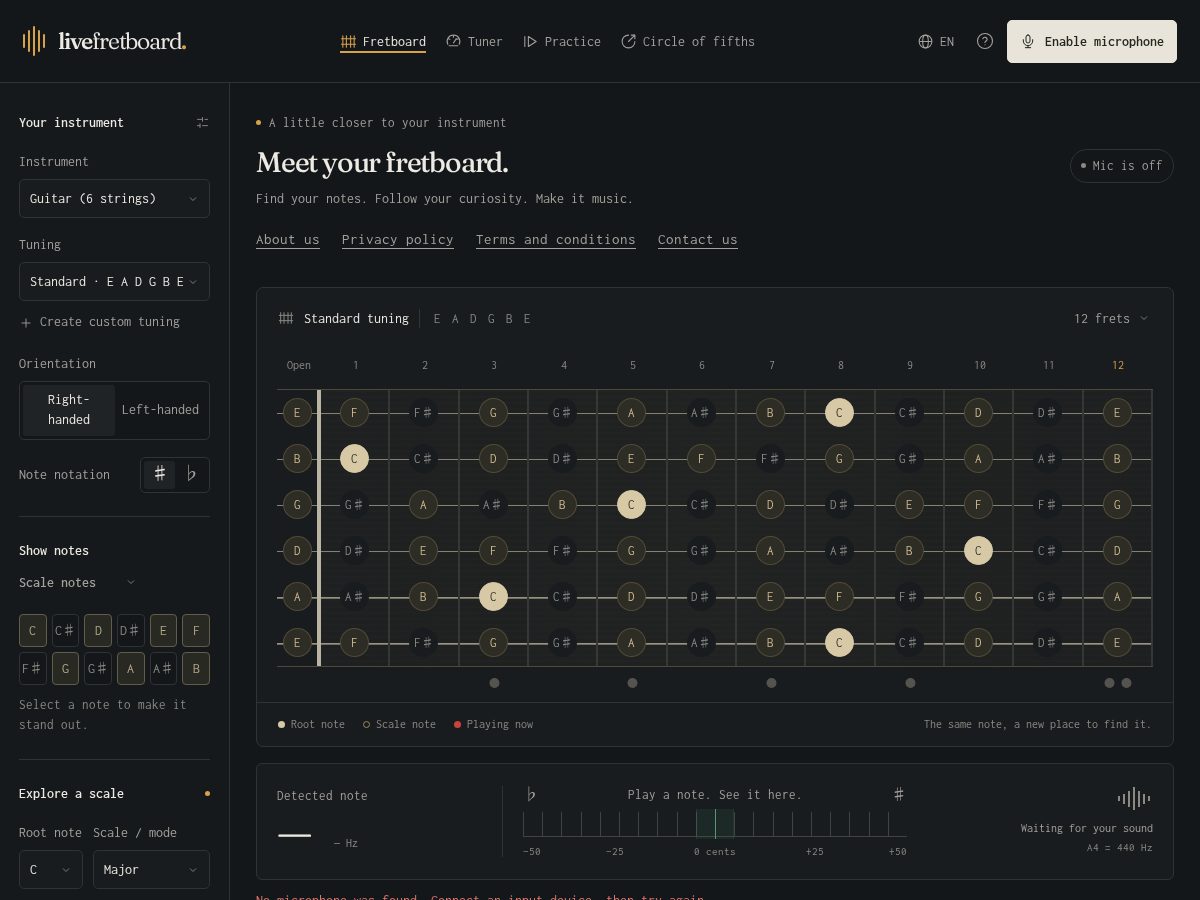Click the A4 = 440 Hz text
This screenshot has height=900, width=1200.
coord(1120,848)
